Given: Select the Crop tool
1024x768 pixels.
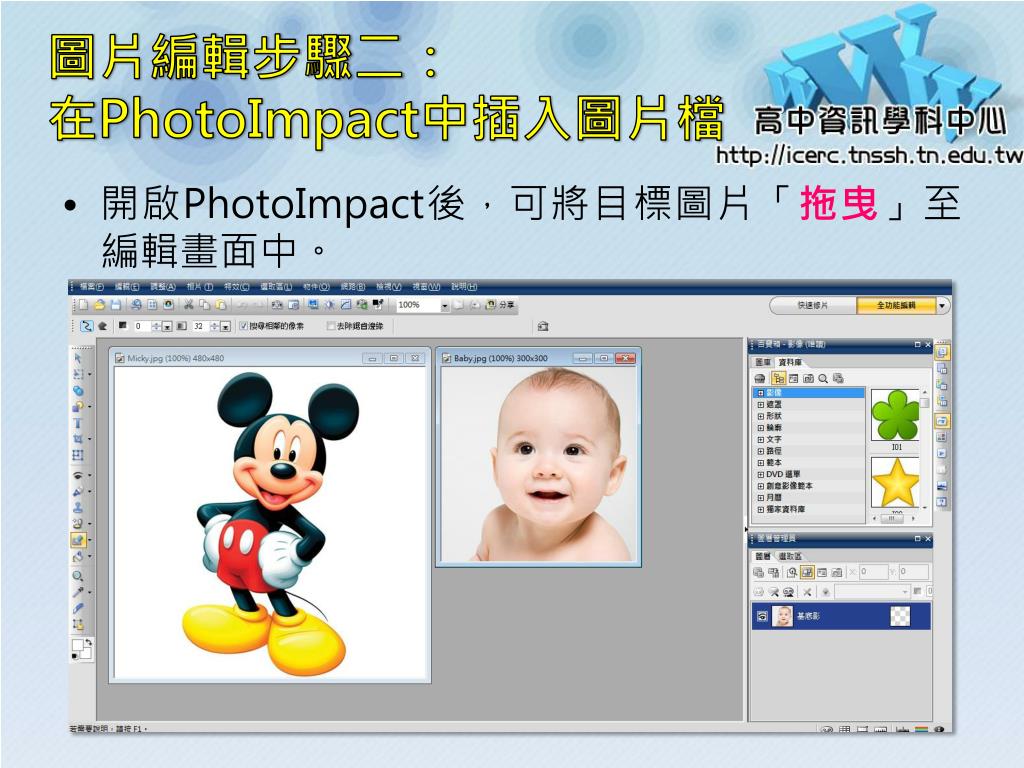Looking at the screenshot, I should [78, 438].
